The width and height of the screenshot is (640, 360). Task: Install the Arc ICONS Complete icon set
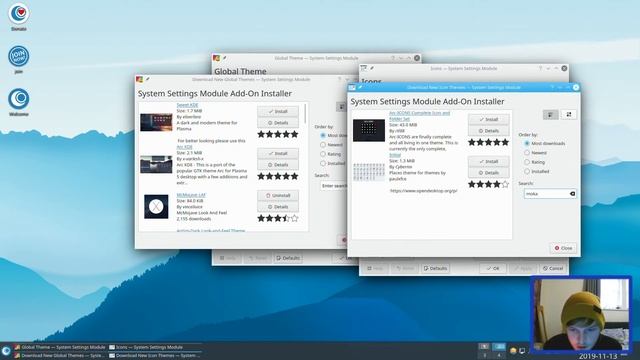pyautogui.click(x=489, y=120)
